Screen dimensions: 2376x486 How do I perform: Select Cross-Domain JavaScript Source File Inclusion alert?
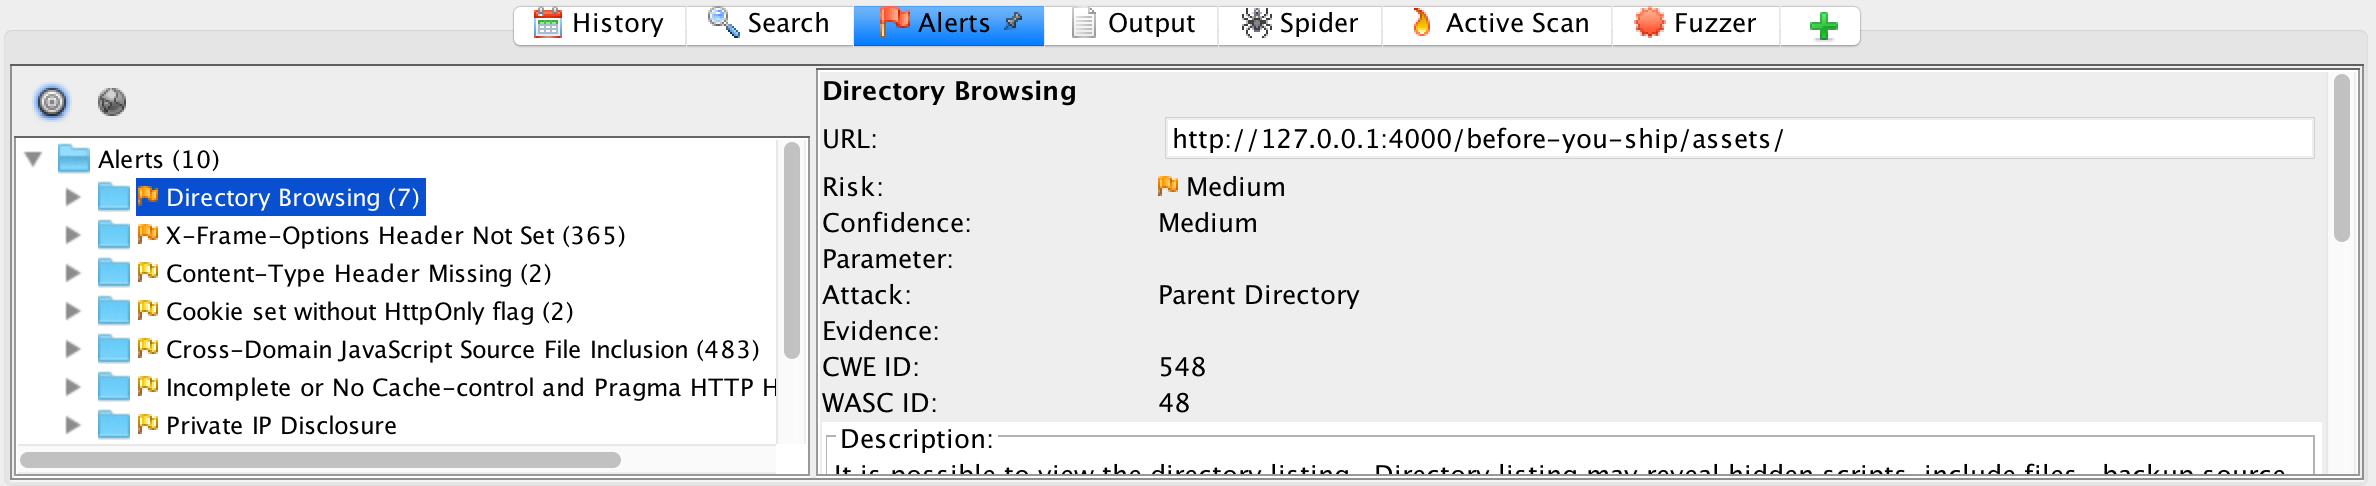462,349
